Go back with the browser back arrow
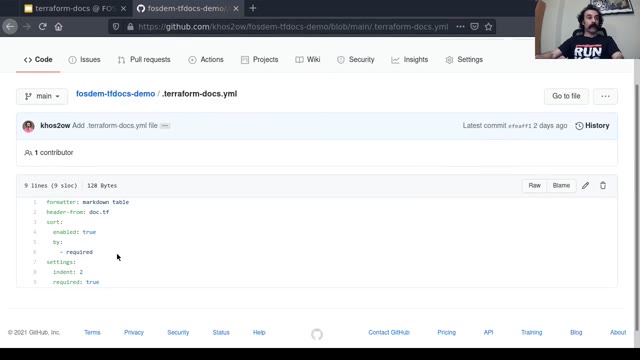The image size is (640, 360). pyautogui.click(x=10, y=27)
